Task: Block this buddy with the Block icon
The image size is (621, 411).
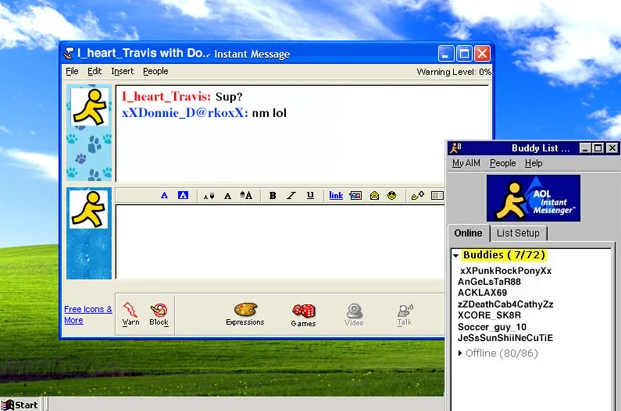Action: (159, 310)
